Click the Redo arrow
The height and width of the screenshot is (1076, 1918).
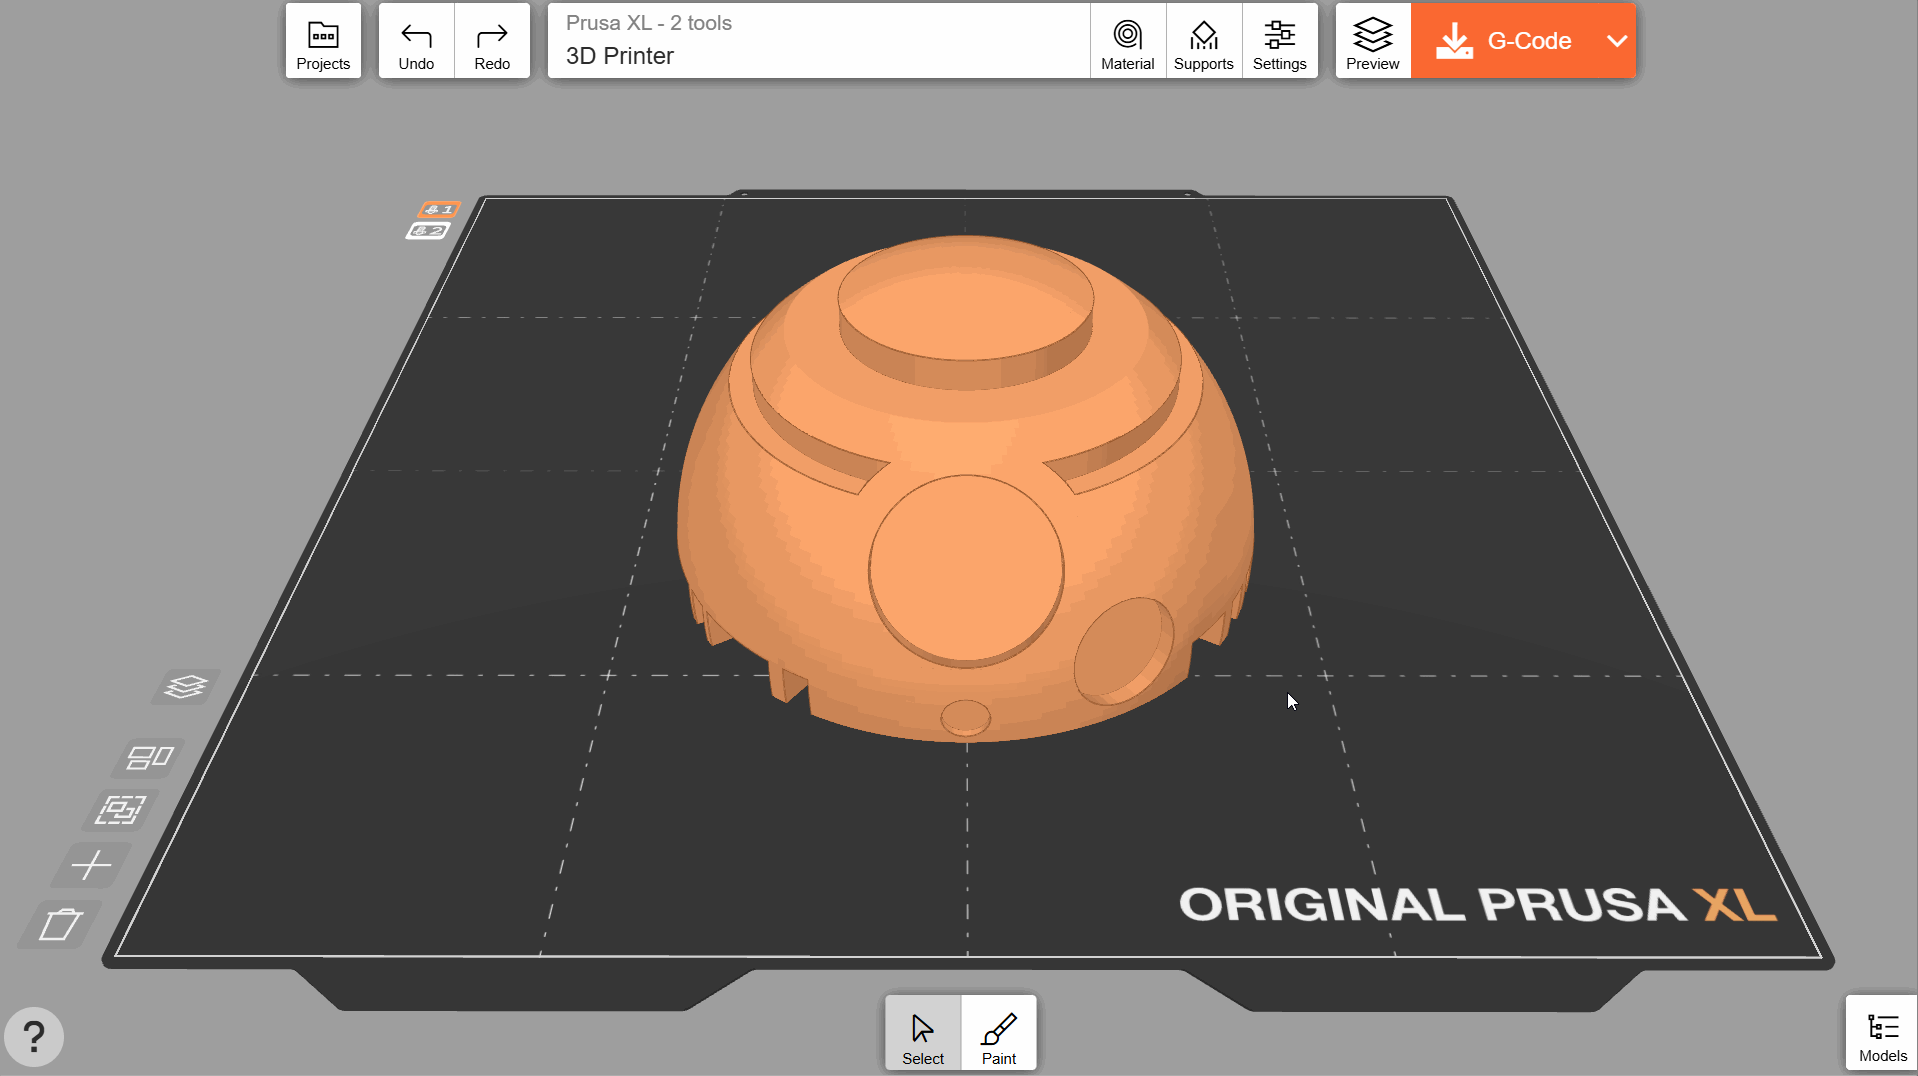pyautogui.click(x=492, y=41)
